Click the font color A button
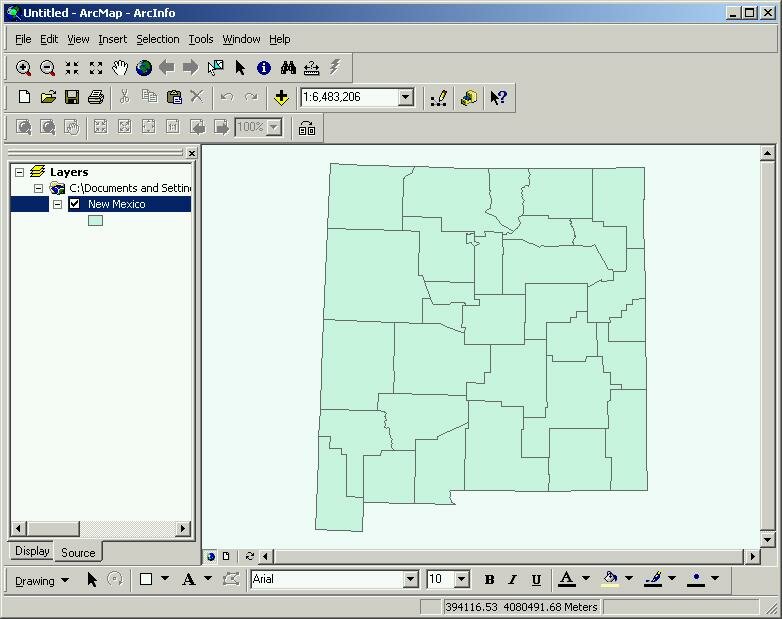782x619 pixels. (567, 579)
